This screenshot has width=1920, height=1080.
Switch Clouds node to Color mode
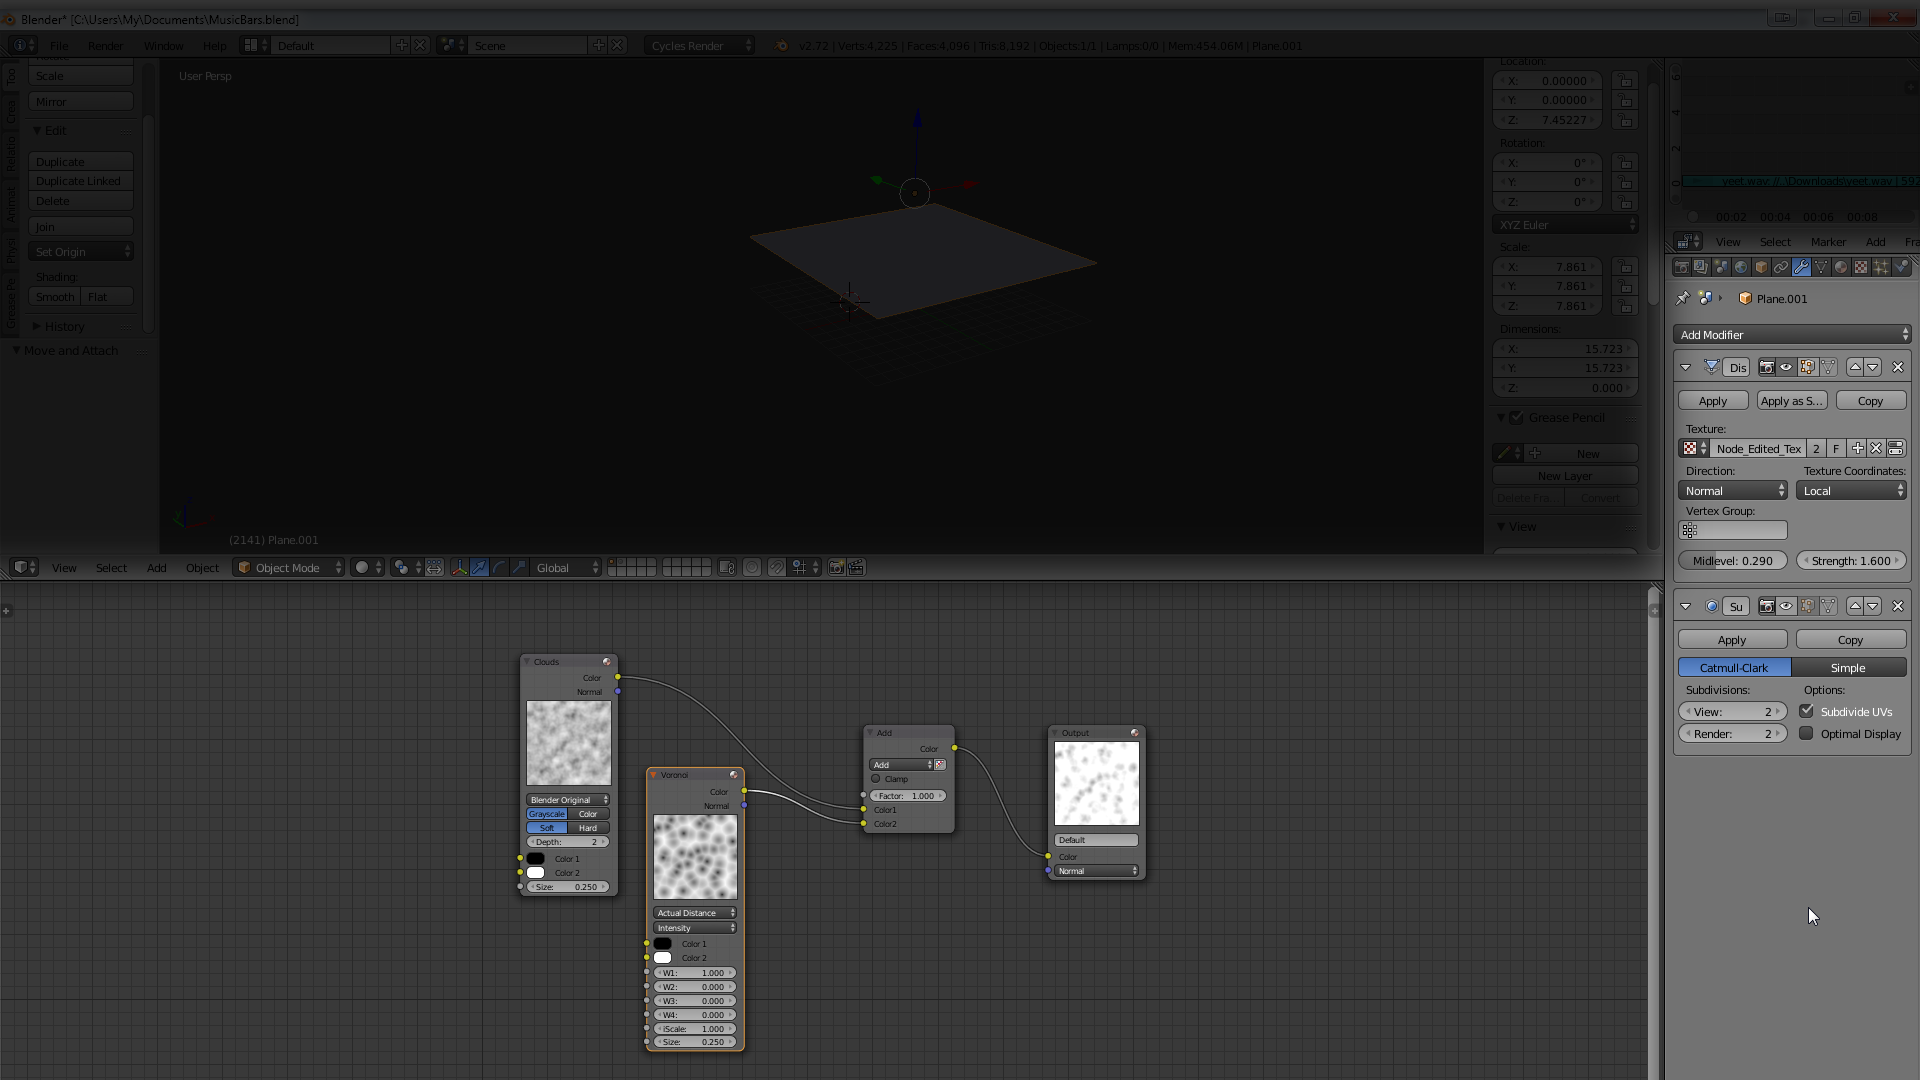click(x=588, y=814)
